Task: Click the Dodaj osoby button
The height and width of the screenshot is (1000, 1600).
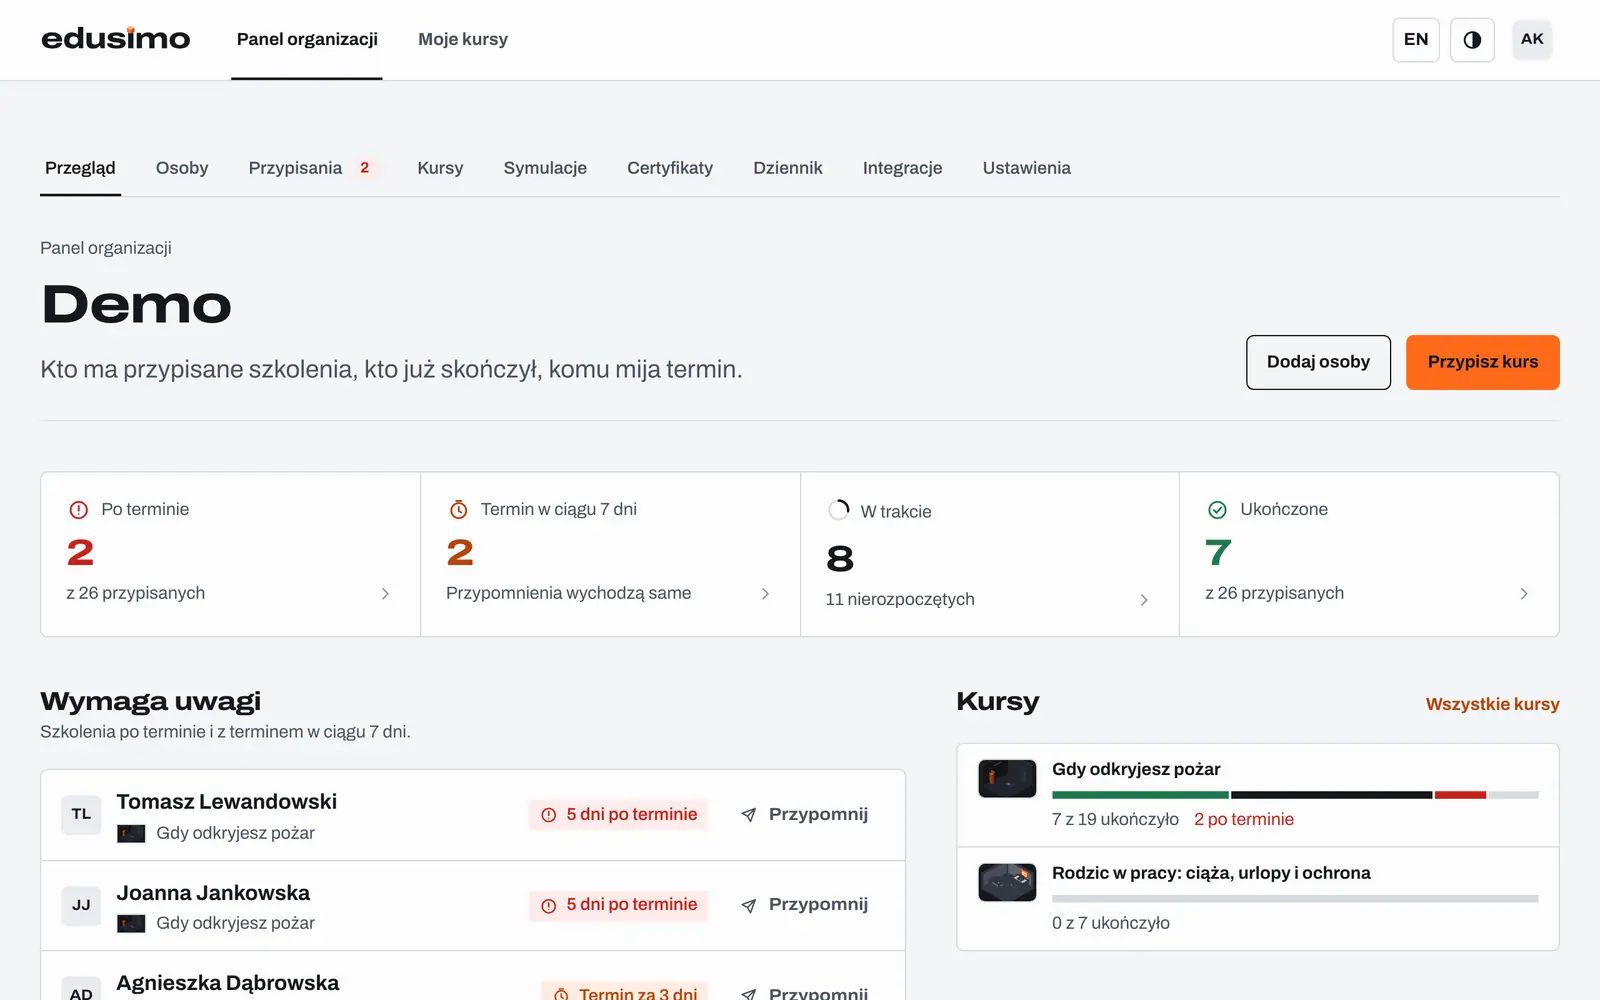Action: pyautogui.click(x=1318, y=362)
